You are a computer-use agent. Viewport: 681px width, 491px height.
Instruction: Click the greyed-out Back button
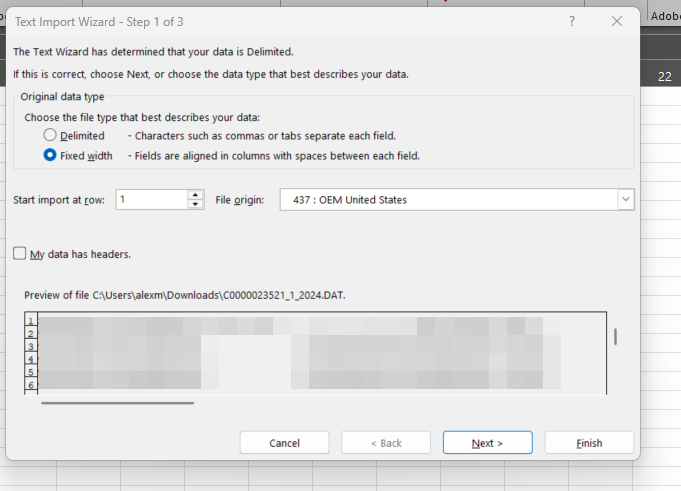386,443
